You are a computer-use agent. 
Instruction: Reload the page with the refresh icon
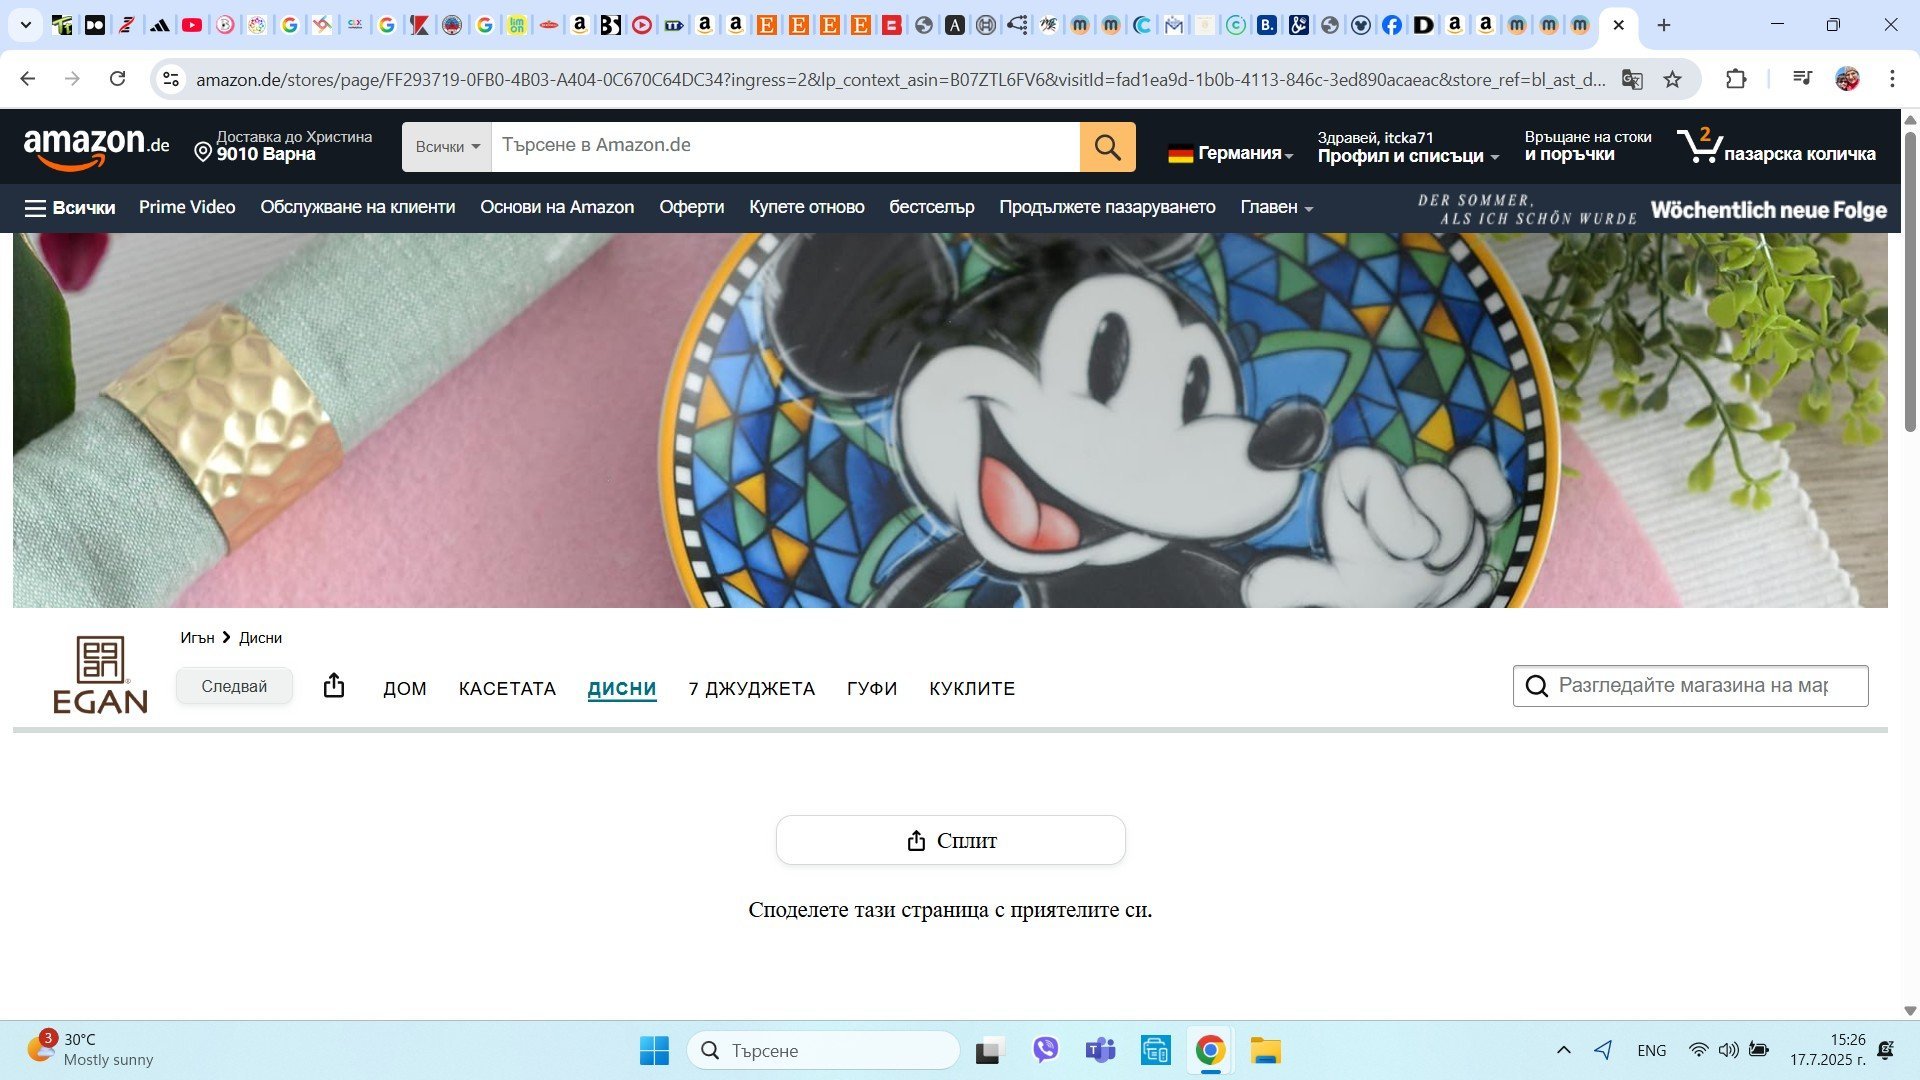pyautogui.click(x=117, y=79)
